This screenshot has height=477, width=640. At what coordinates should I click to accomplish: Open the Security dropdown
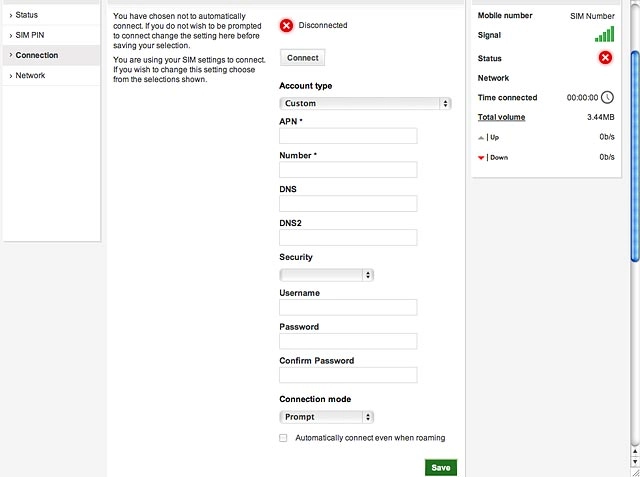[327, 275]
